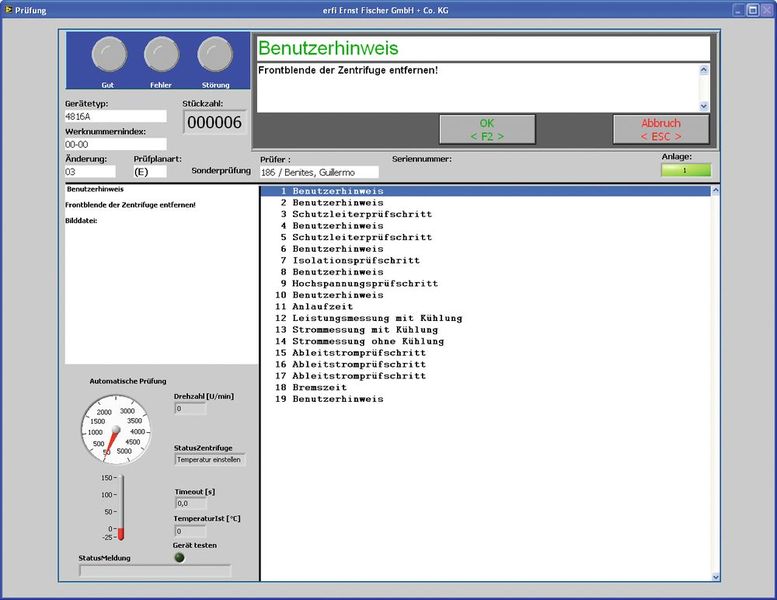The width and height of the screenshot is (777, 600).
Task: Click the Gut indicator lamp
Action: (x=109, y=54)
